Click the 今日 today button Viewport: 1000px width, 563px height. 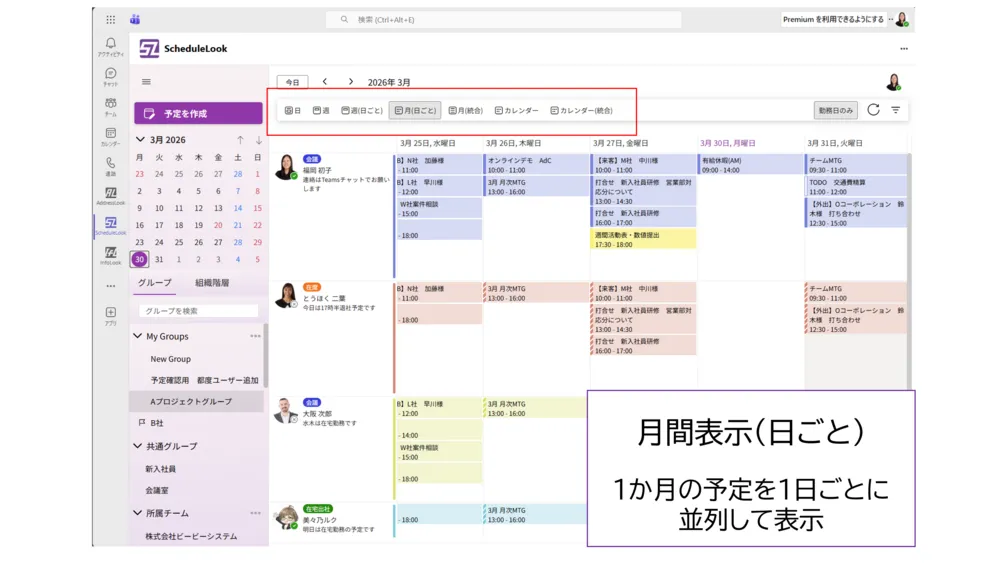(x=292, y=82)
